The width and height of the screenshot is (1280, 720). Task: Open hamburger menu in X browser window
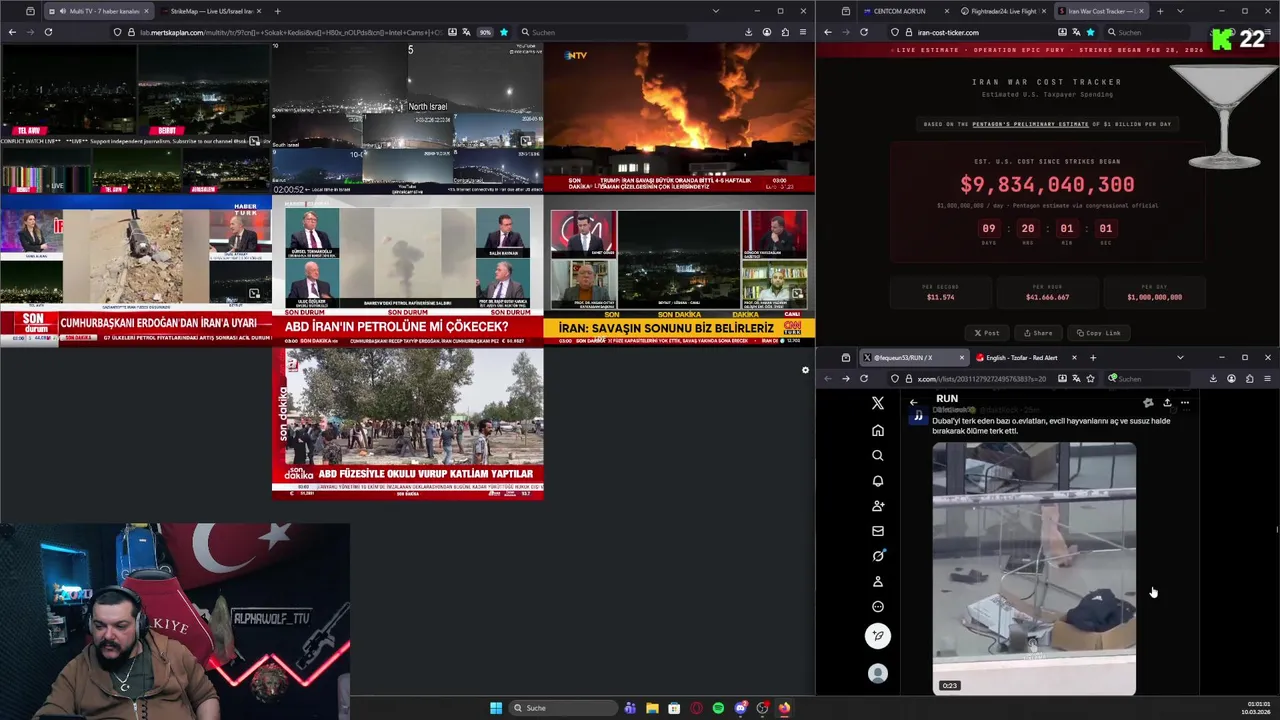pos(1267,379)
